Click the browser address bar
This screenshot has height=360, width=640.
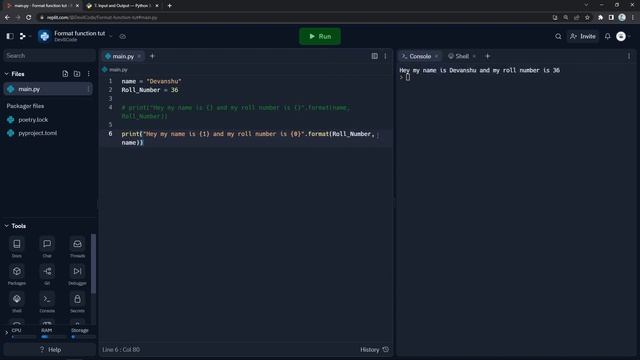pyautogui.click(x=294, y=18)
